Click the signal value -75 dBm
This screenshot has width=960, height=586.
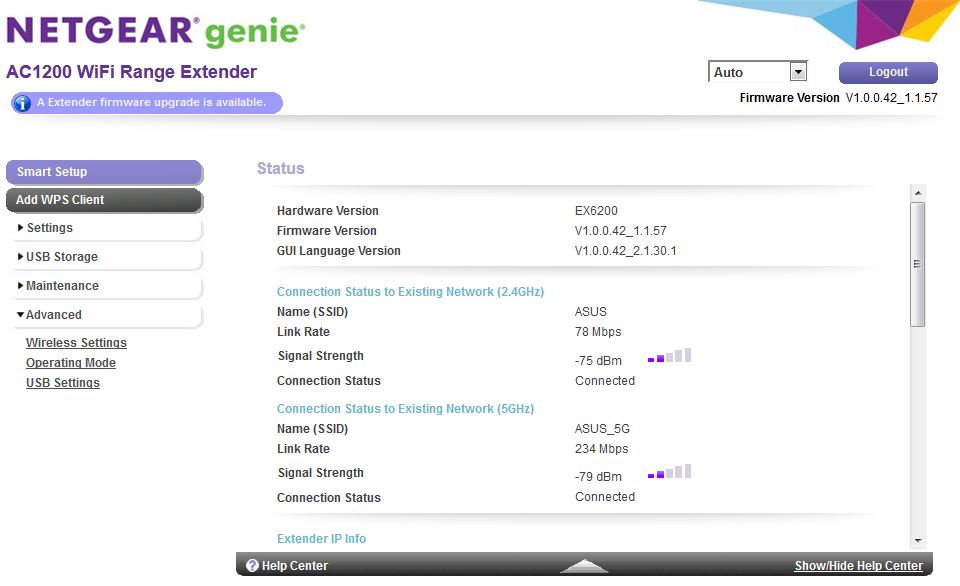pos(598,361)
